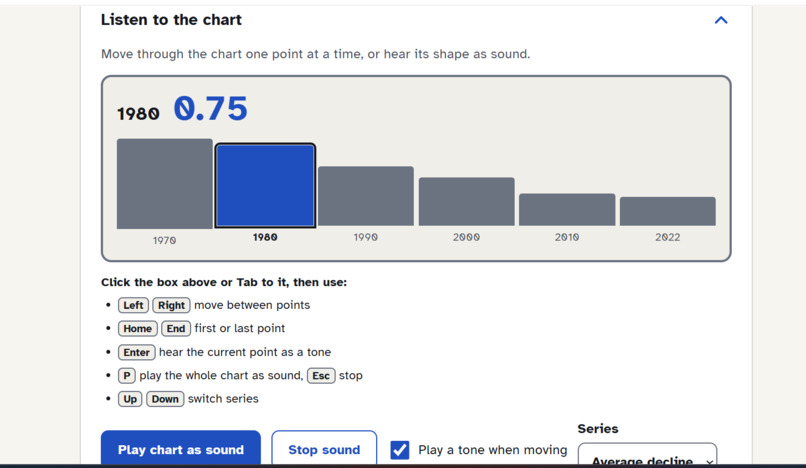Viewport: 806px width, 468px height.
Task: Click Play chart as sound button
Action: [x=181, y=449]
